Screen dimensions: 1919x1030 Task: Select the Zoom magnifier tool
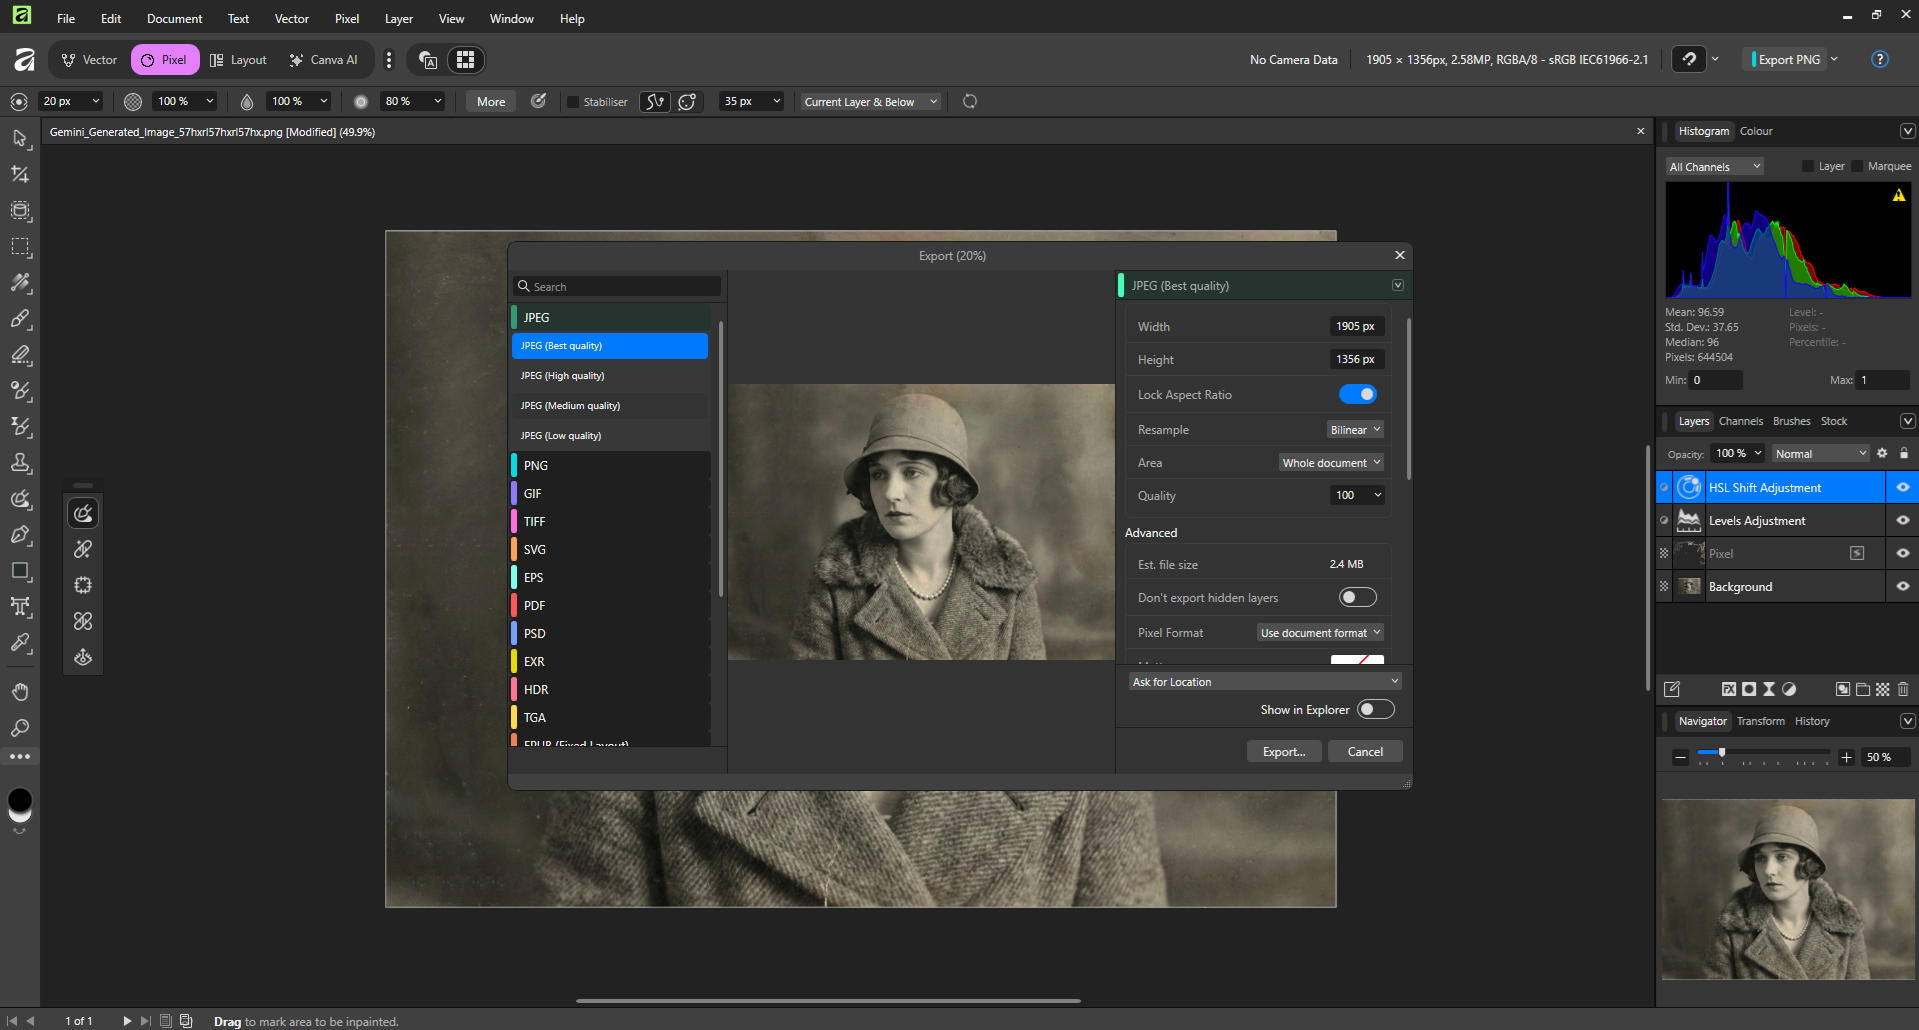tap(20, 728)
